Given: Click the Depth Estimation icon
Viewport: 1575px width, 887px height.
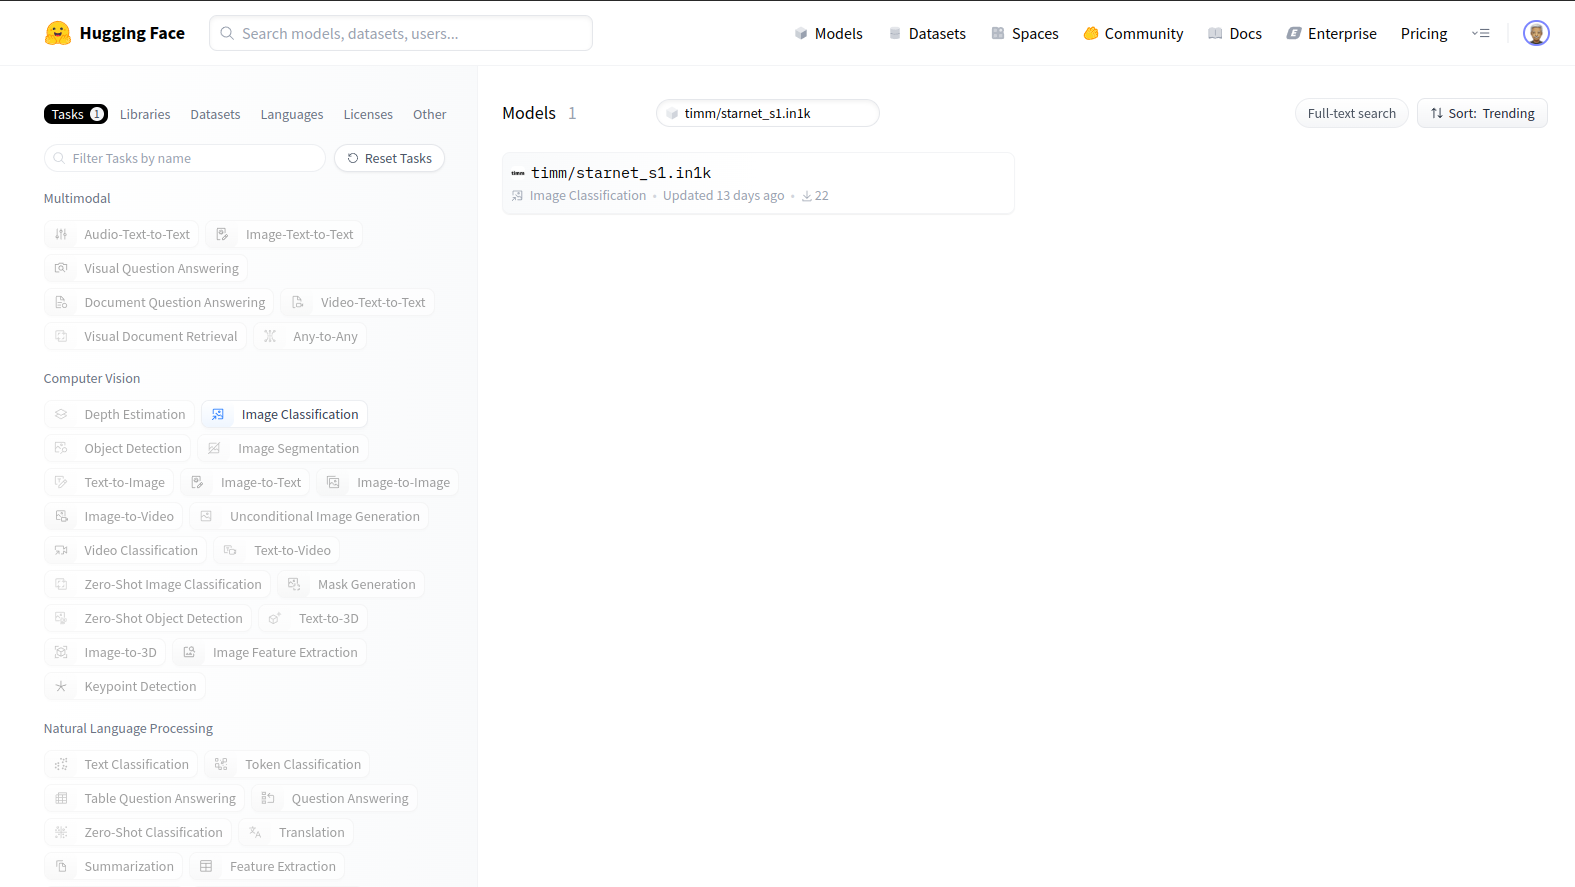Looking at the screenshot, I should (61, 414).
